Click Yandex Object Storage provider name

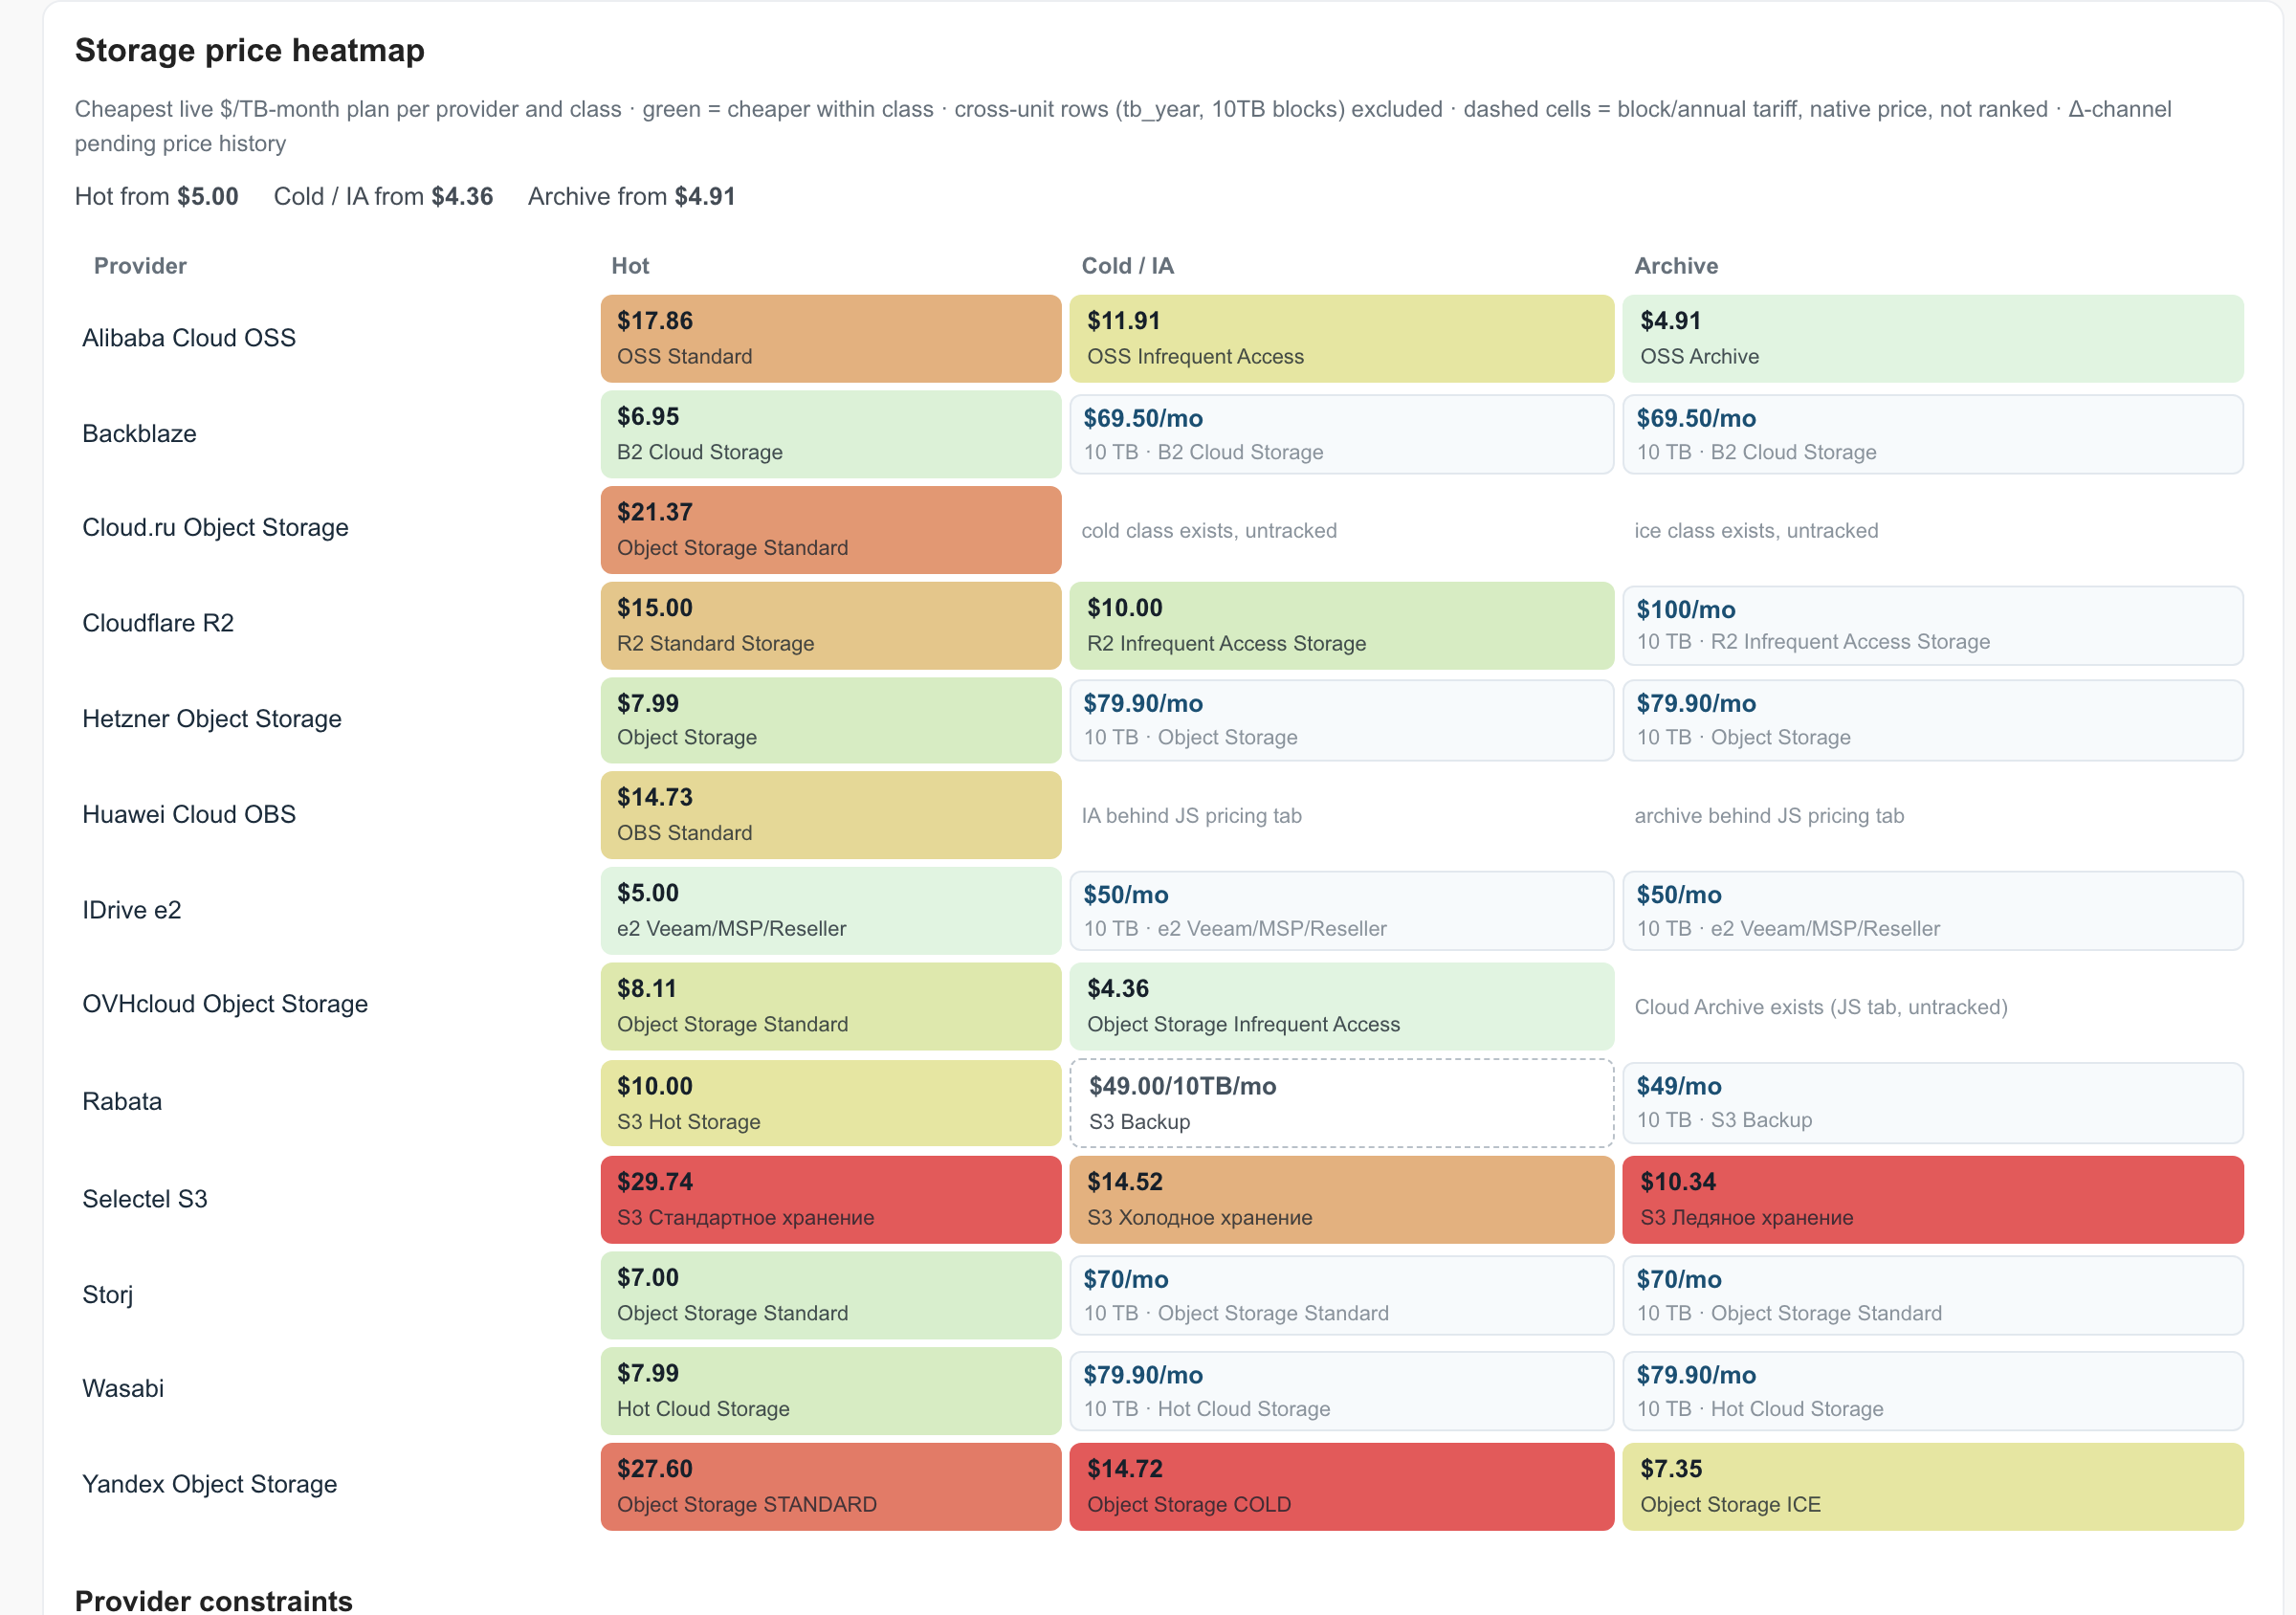click(210, 1484)
